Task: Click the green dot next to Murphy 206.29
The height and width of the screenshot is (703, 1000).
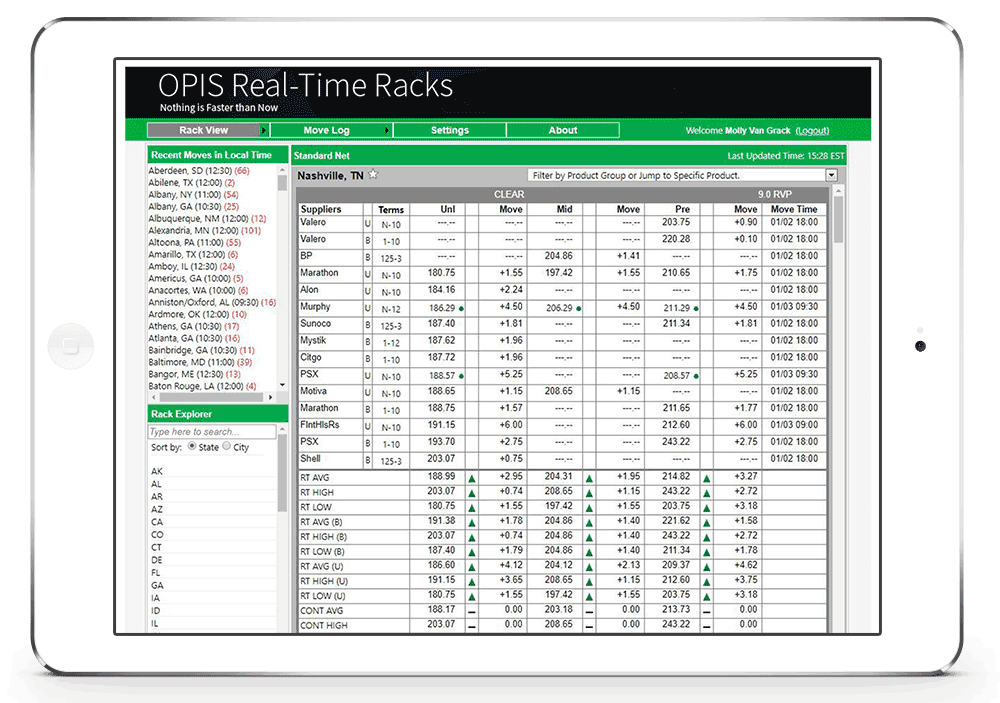Action: tap(578, 308)
